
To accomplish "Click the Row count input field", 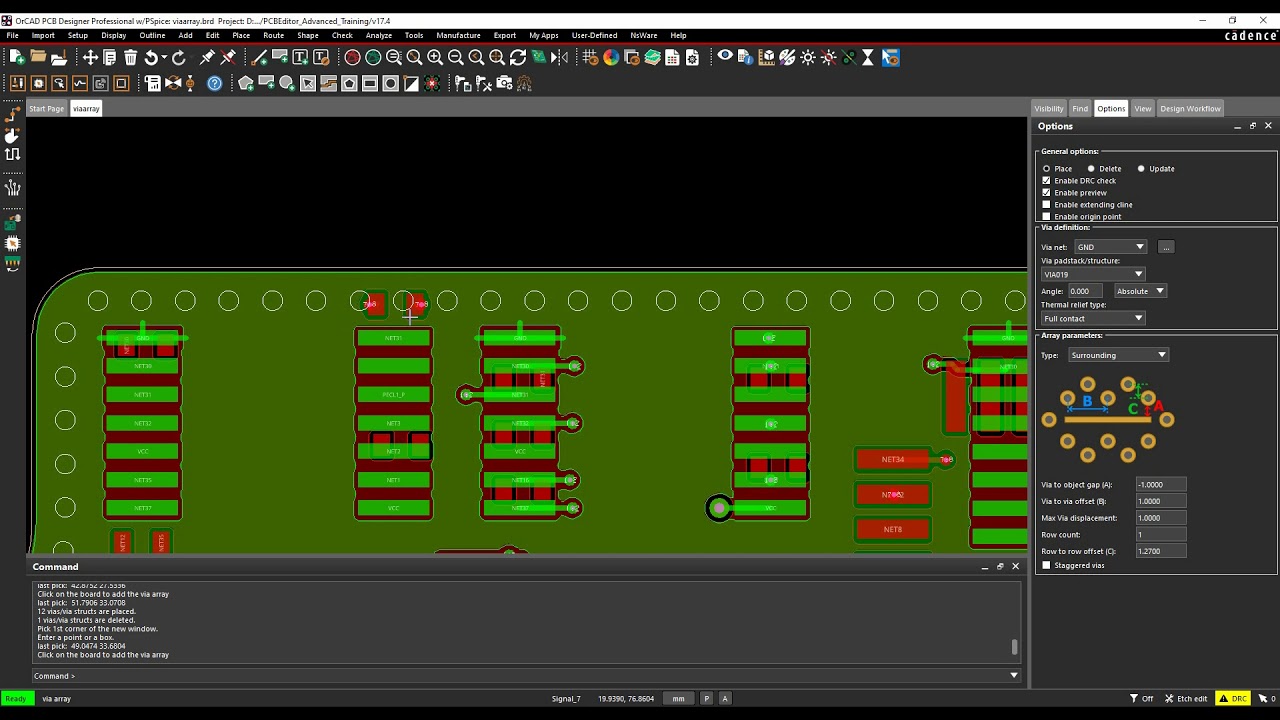I will coord(1161,535).
